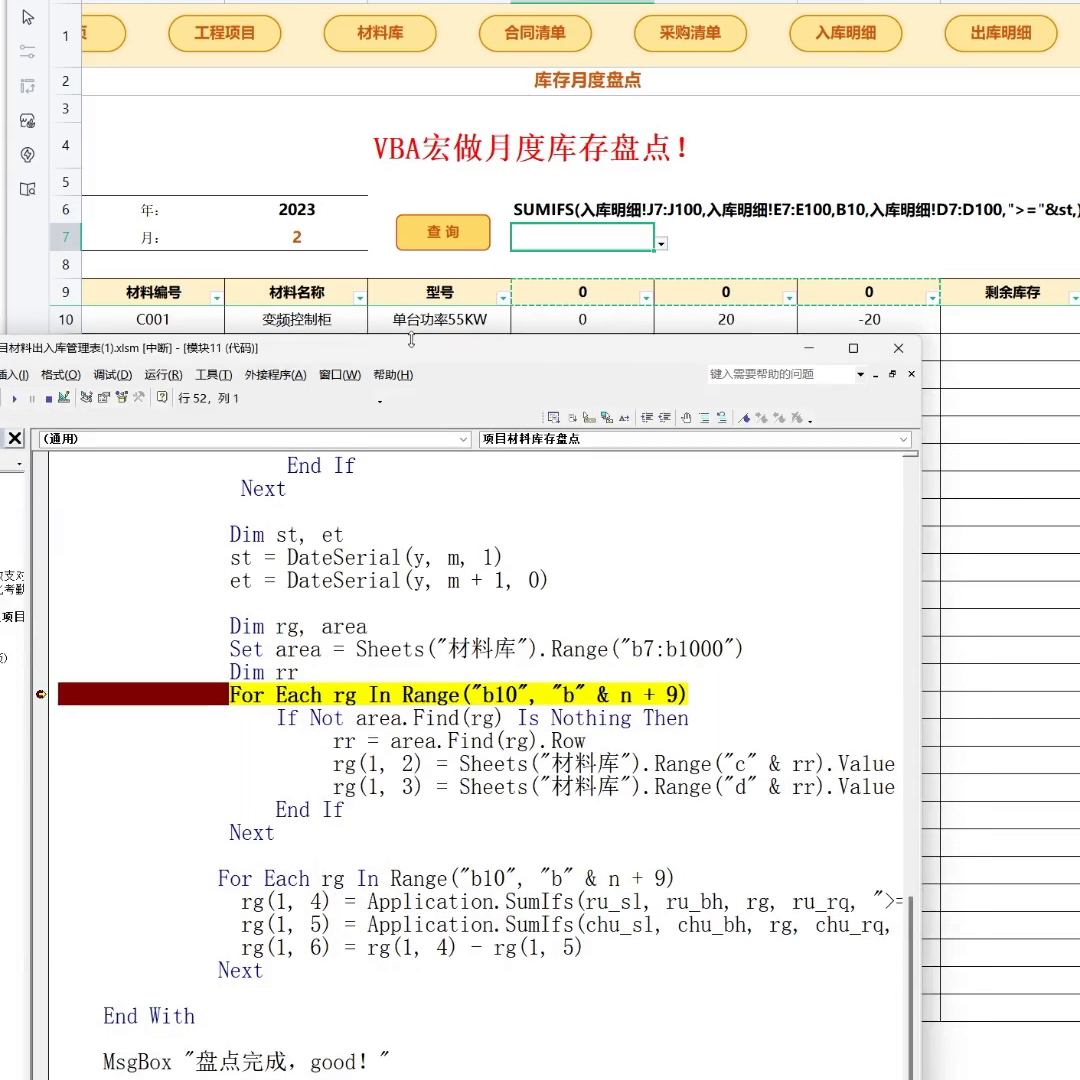Click the Outdent icon in Edit toolbar

(x=665, y=417)
